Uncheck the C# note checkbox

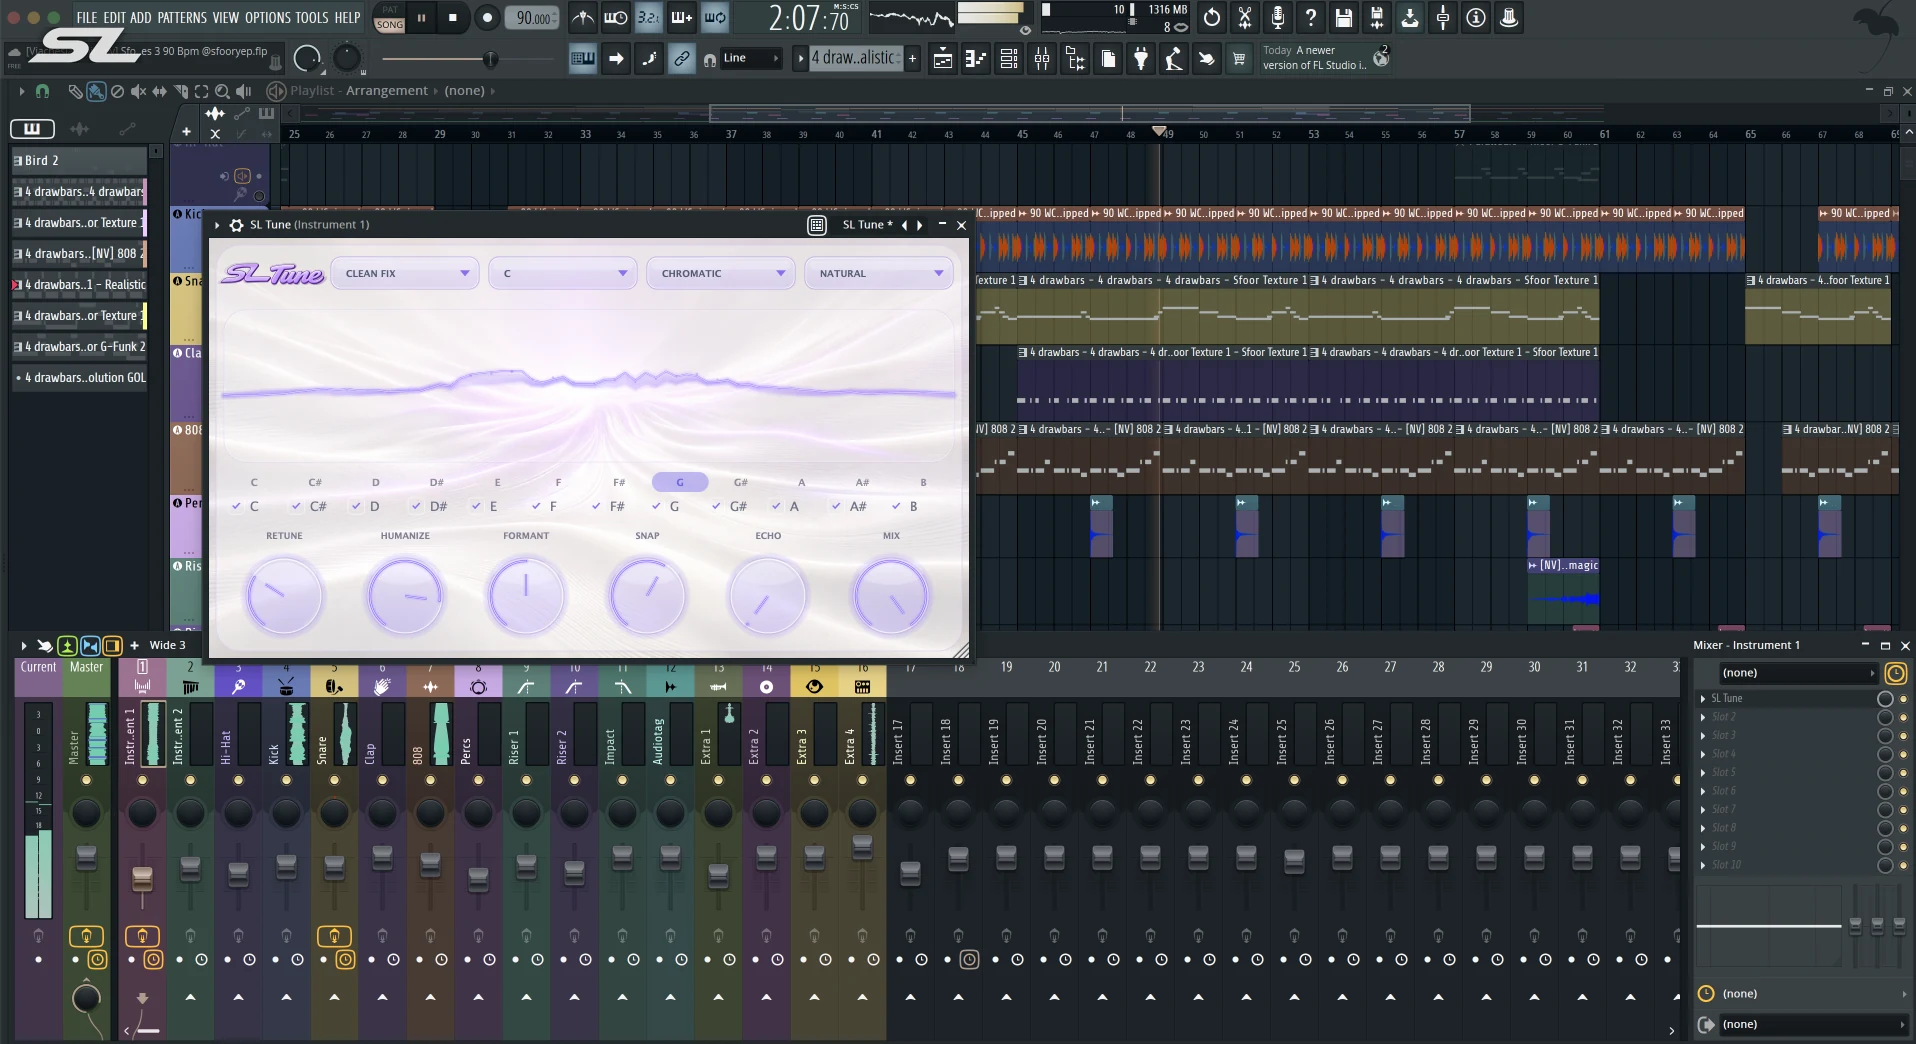[296, 506]
